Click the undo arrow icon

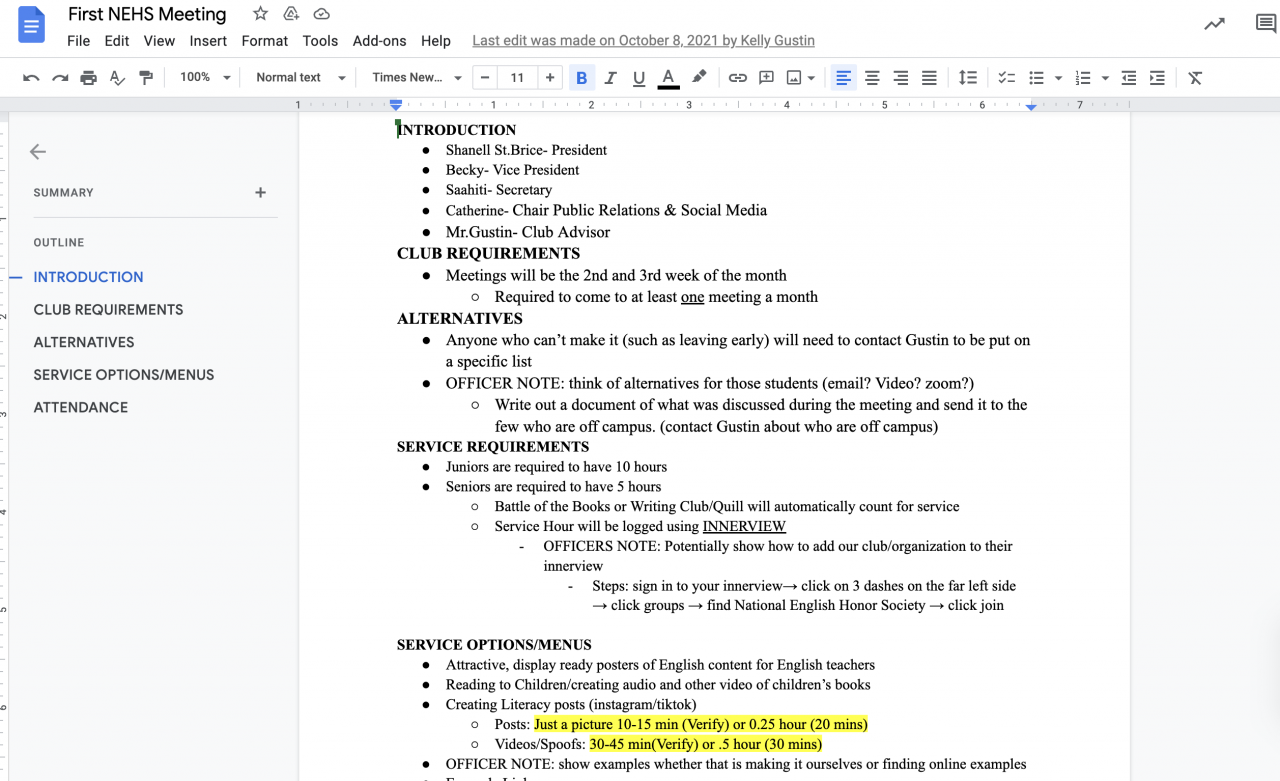31,78
